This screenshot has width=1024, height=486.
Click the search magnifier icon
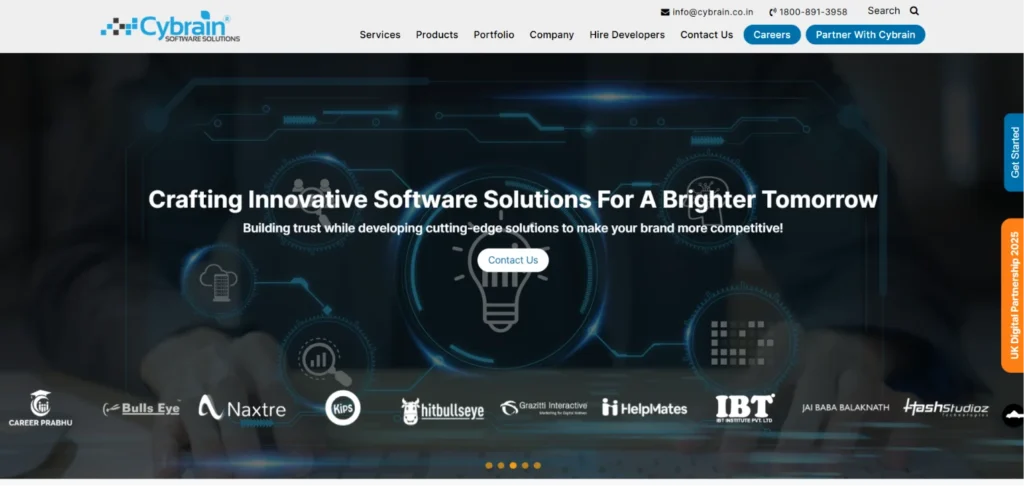pos(914,10)
